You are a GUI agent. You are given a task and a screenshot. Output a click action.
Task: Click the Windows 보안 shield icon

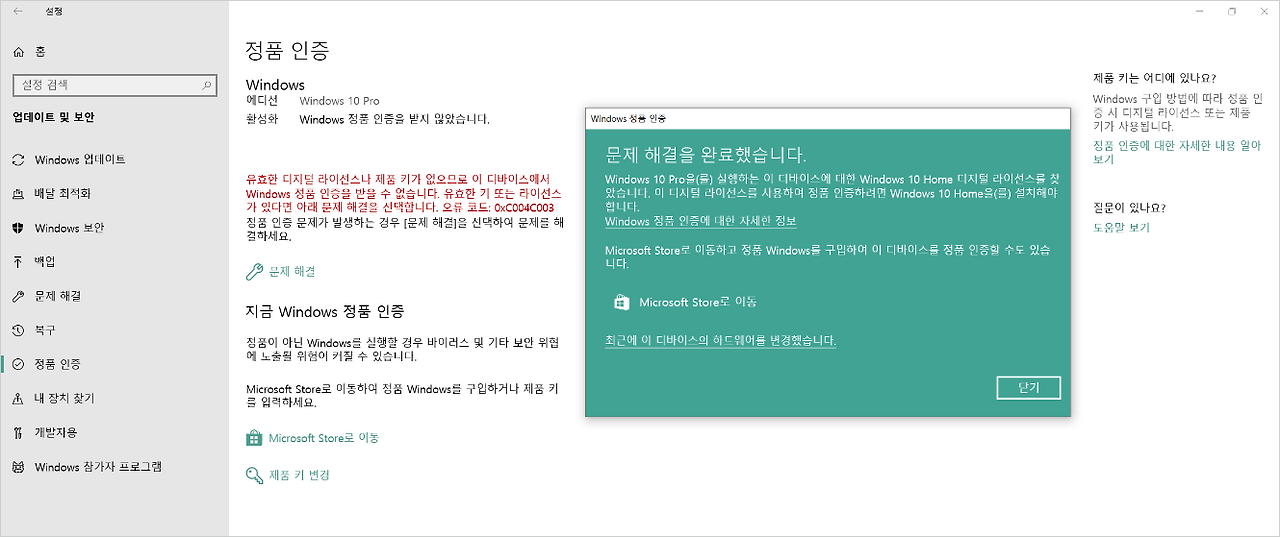(18, 228)
